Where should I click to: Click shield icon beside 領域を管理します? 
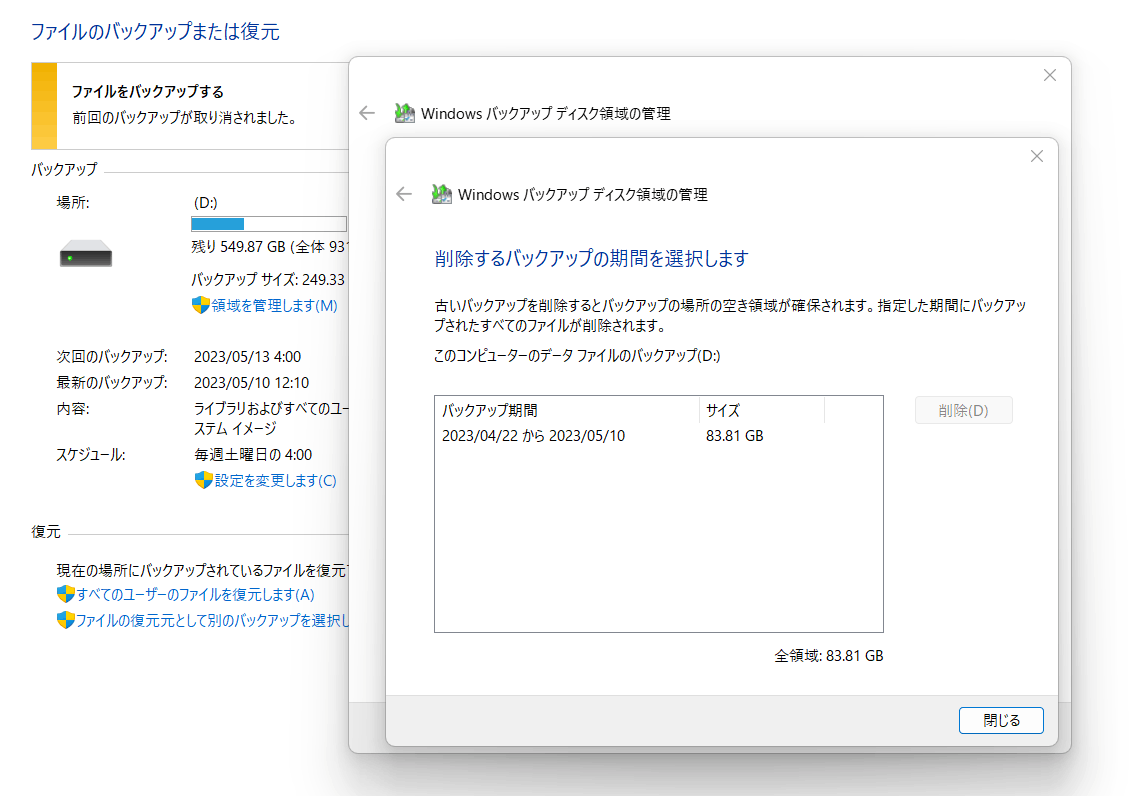point(200,305)
